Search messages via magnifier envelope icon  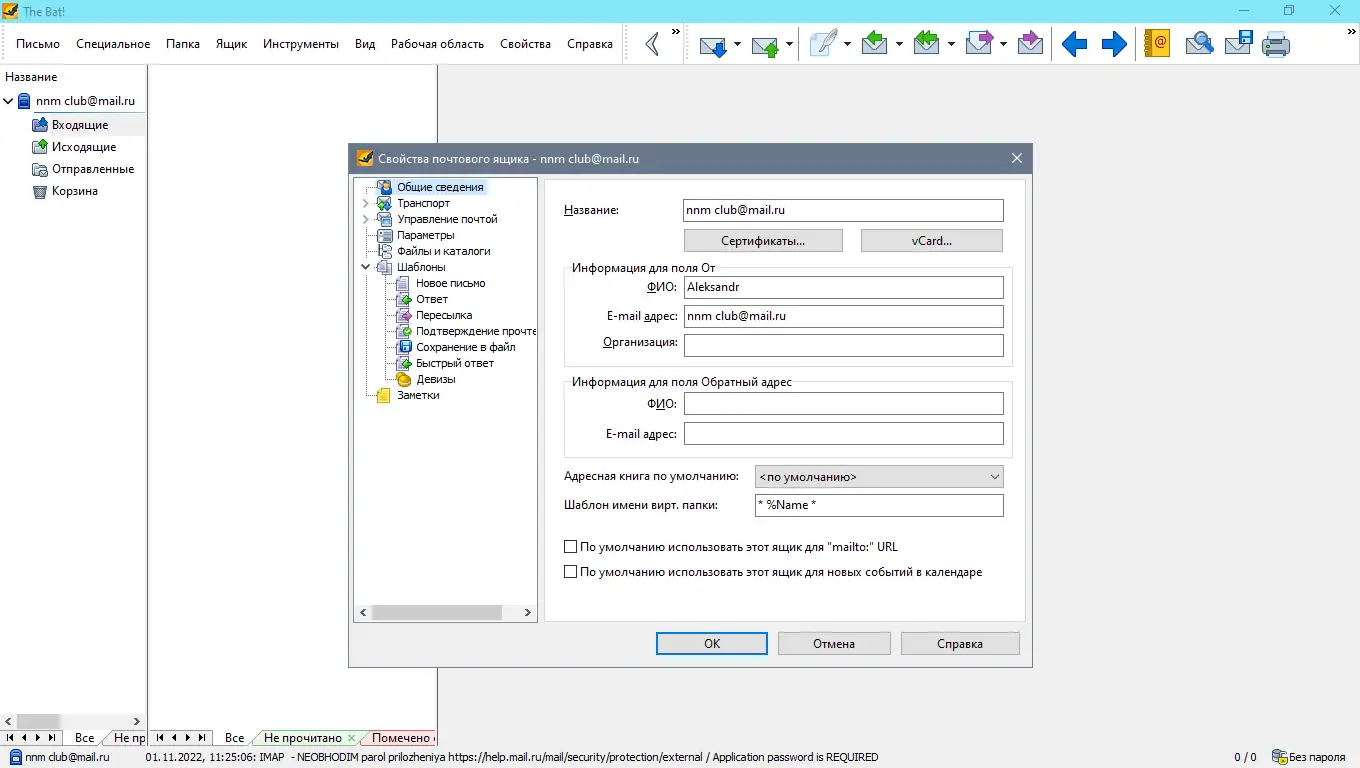1199,44
